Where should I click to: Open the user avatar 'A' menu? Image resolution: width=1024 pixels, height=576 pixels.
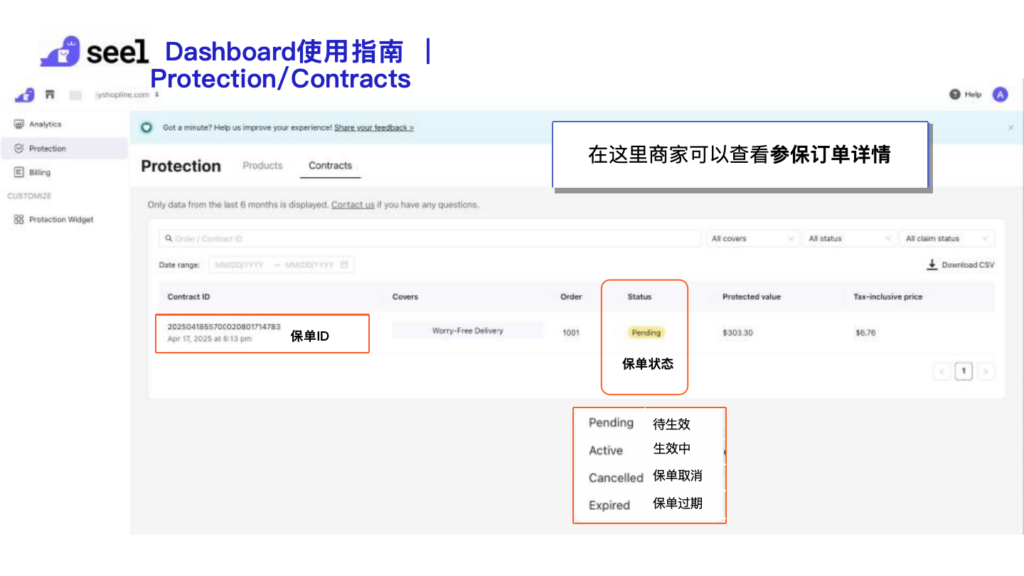tap(1000, 94)
